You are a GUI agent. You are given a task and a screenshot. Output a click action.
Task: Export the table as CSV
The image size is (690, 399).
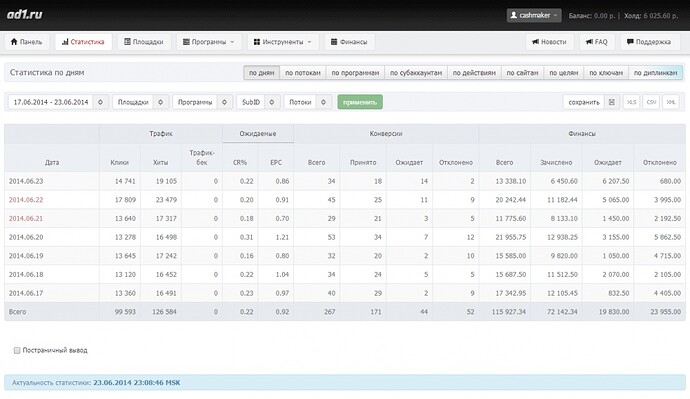pos(651,102)
